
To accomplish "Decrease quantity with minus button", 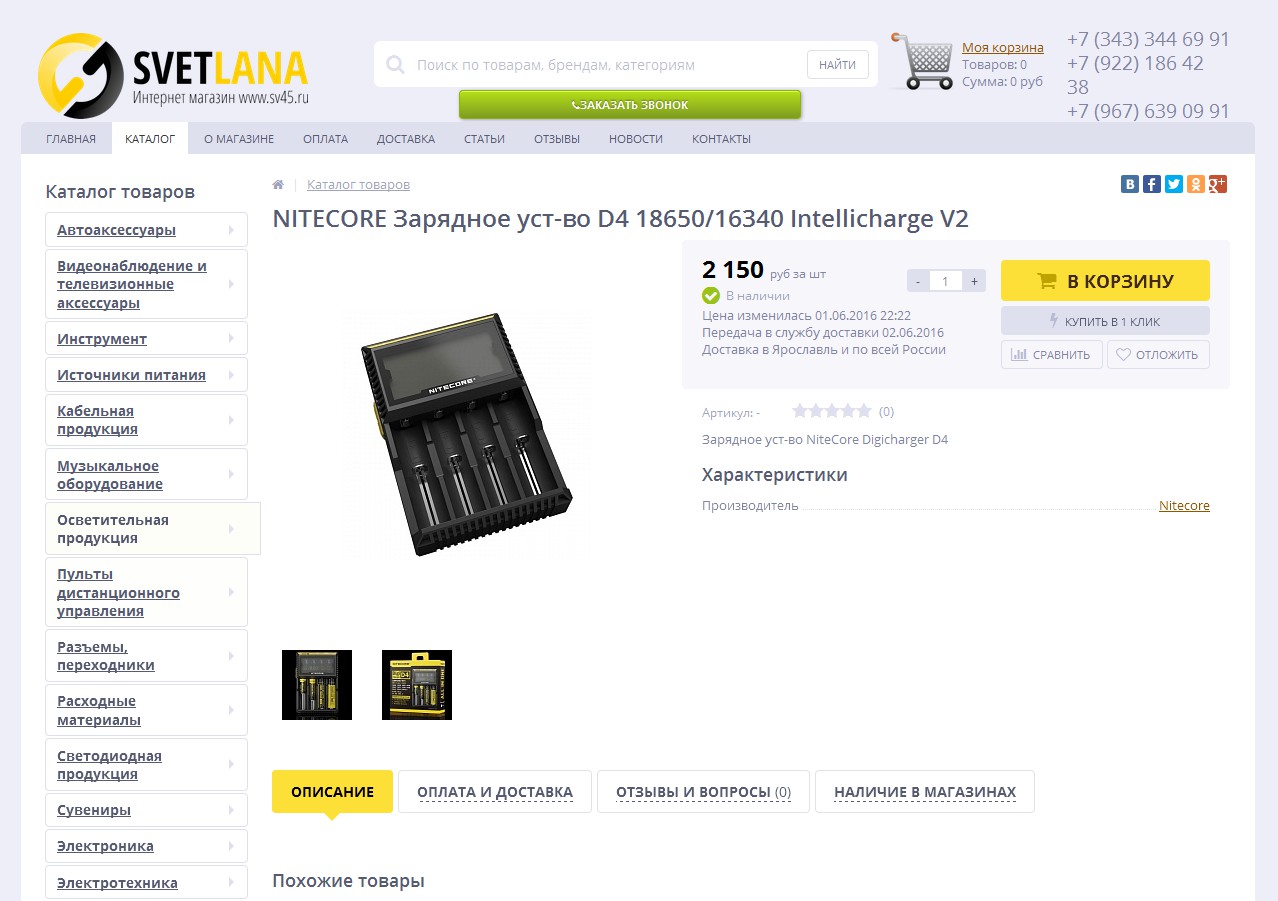I will coord(918,281).
